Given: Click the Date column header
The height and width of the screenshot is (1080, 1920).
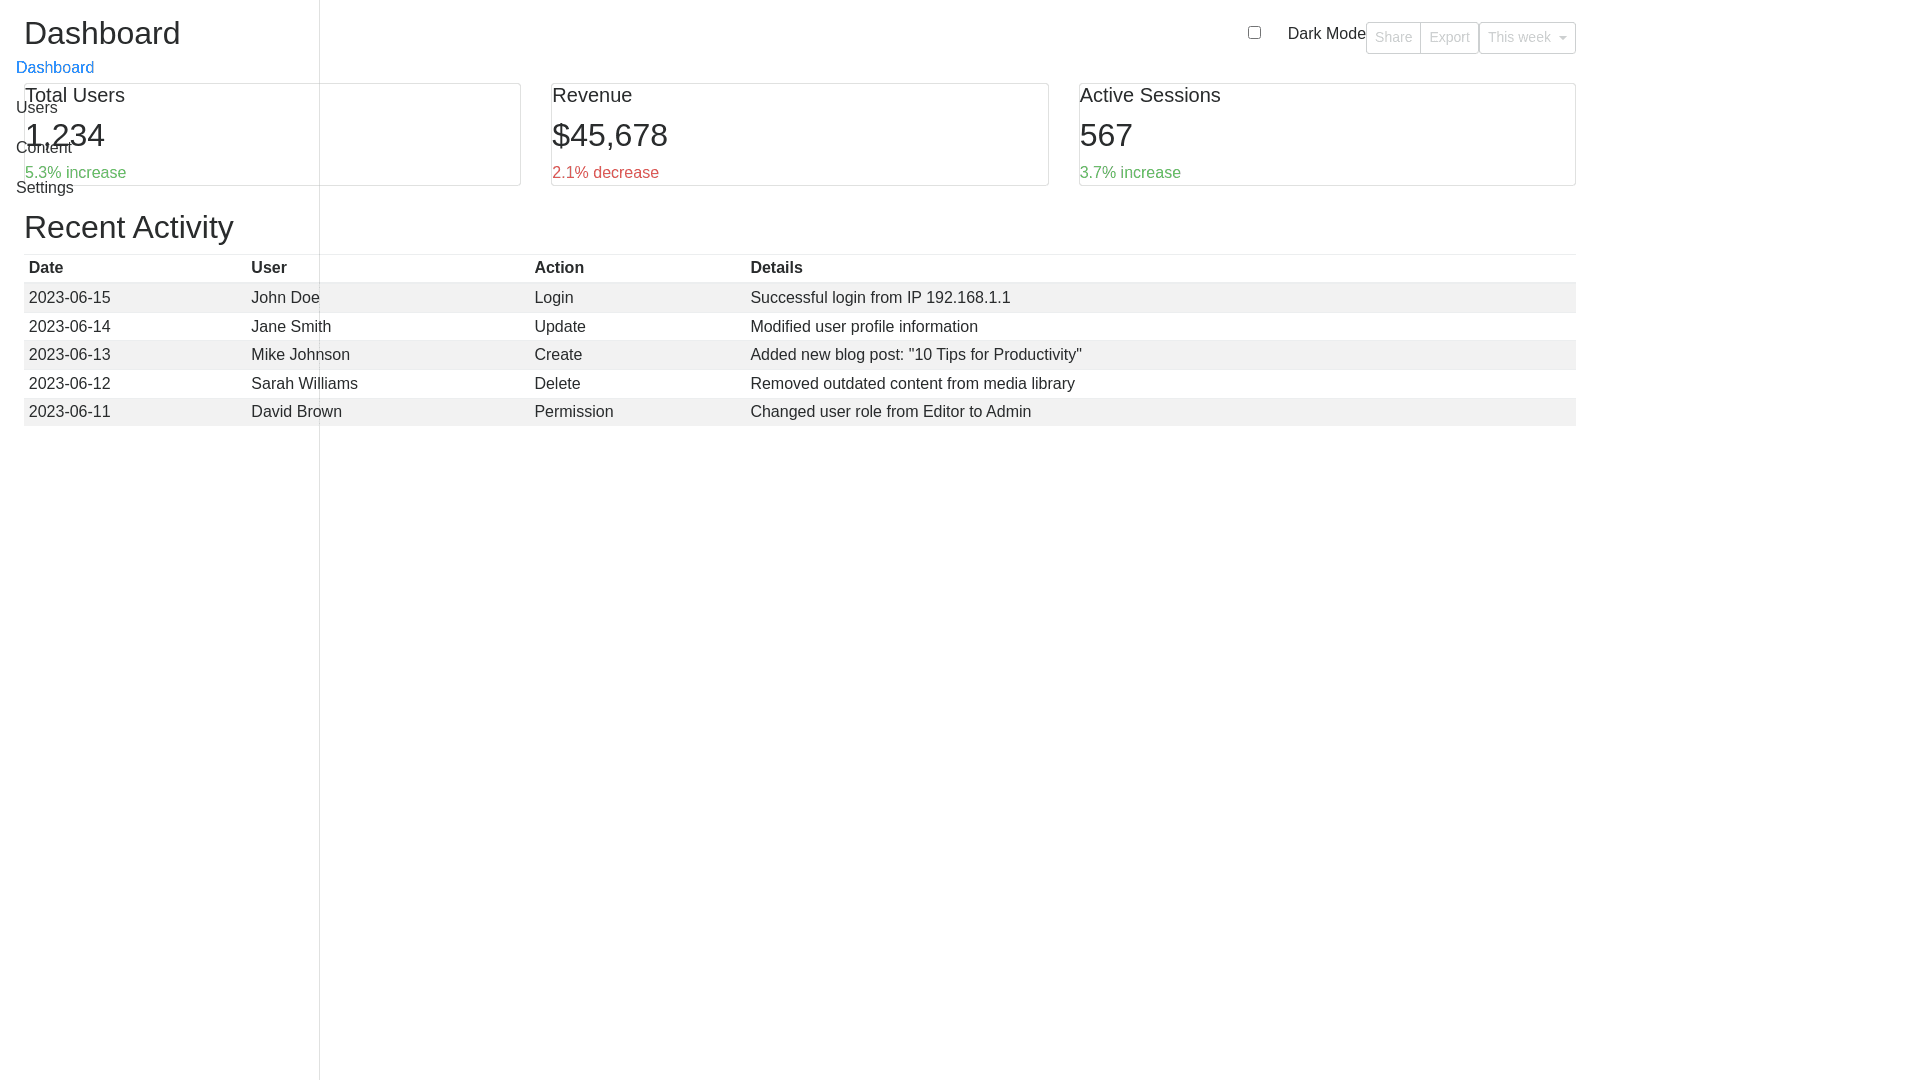Looking at the screenshot, I should point(46,268).
